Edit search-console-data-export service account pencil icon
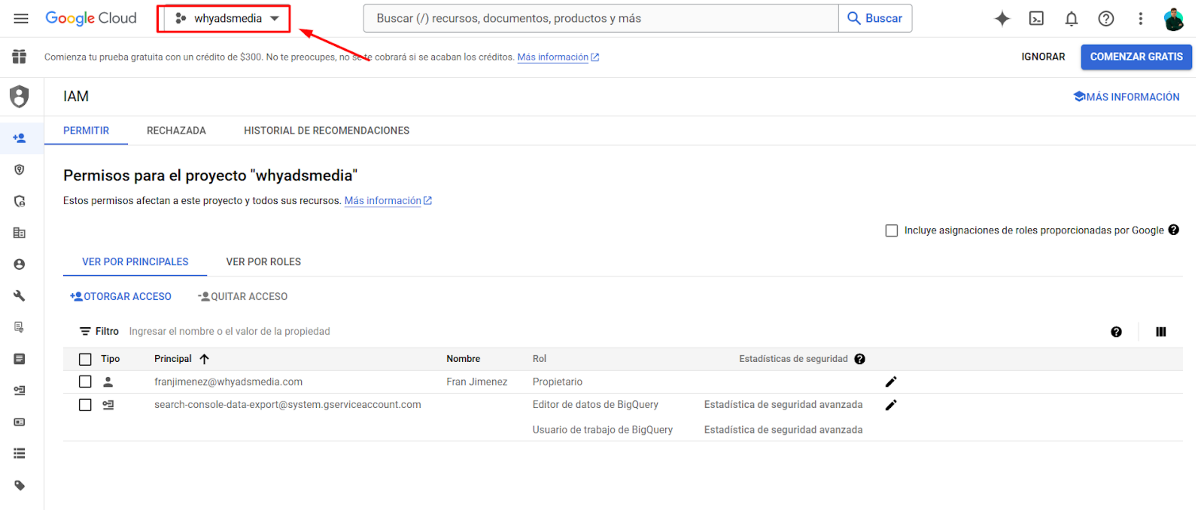The image size is (1196, 510). click(891, 405)
